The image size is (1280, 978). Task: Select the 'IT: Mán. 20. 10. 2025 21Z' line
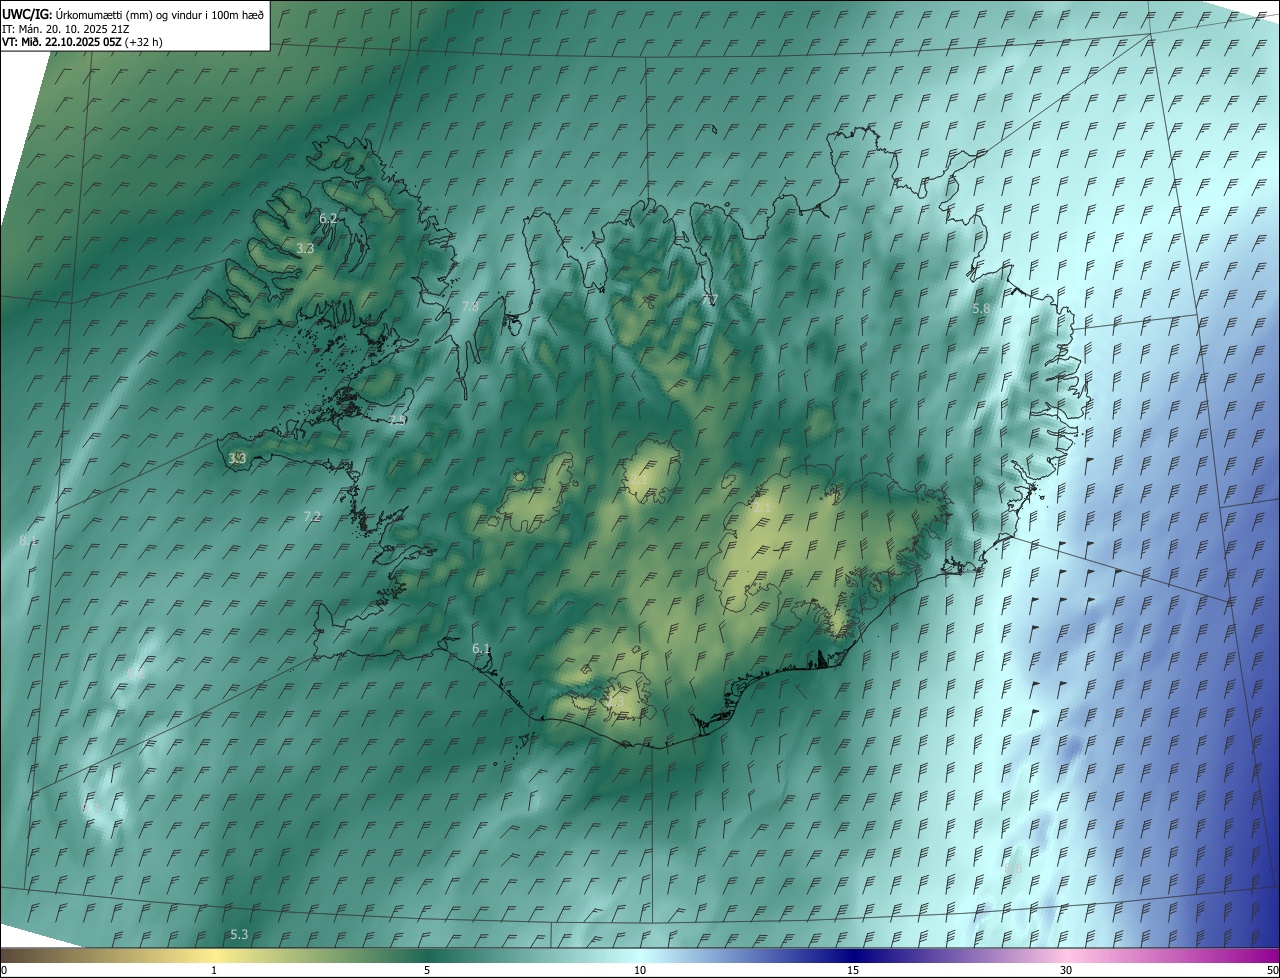(65, 28)
